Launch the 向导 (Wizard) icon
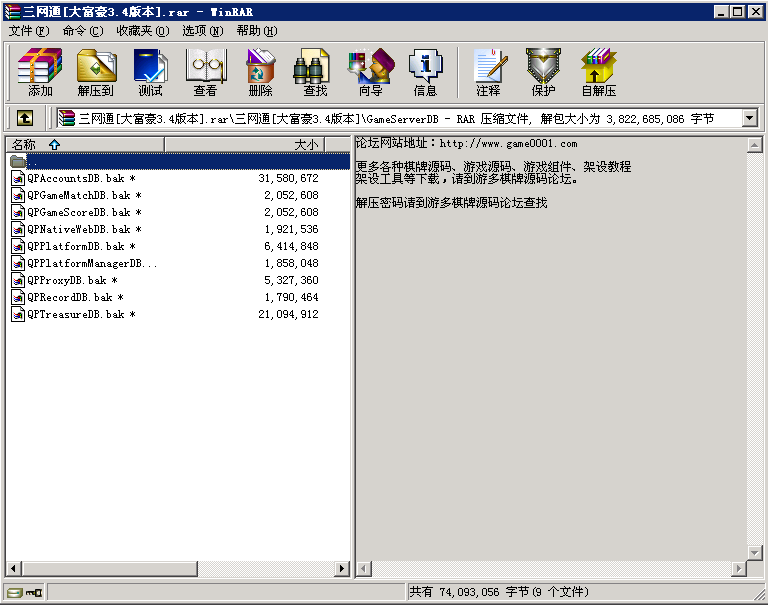The image size is (768, 605). point(370,72)
